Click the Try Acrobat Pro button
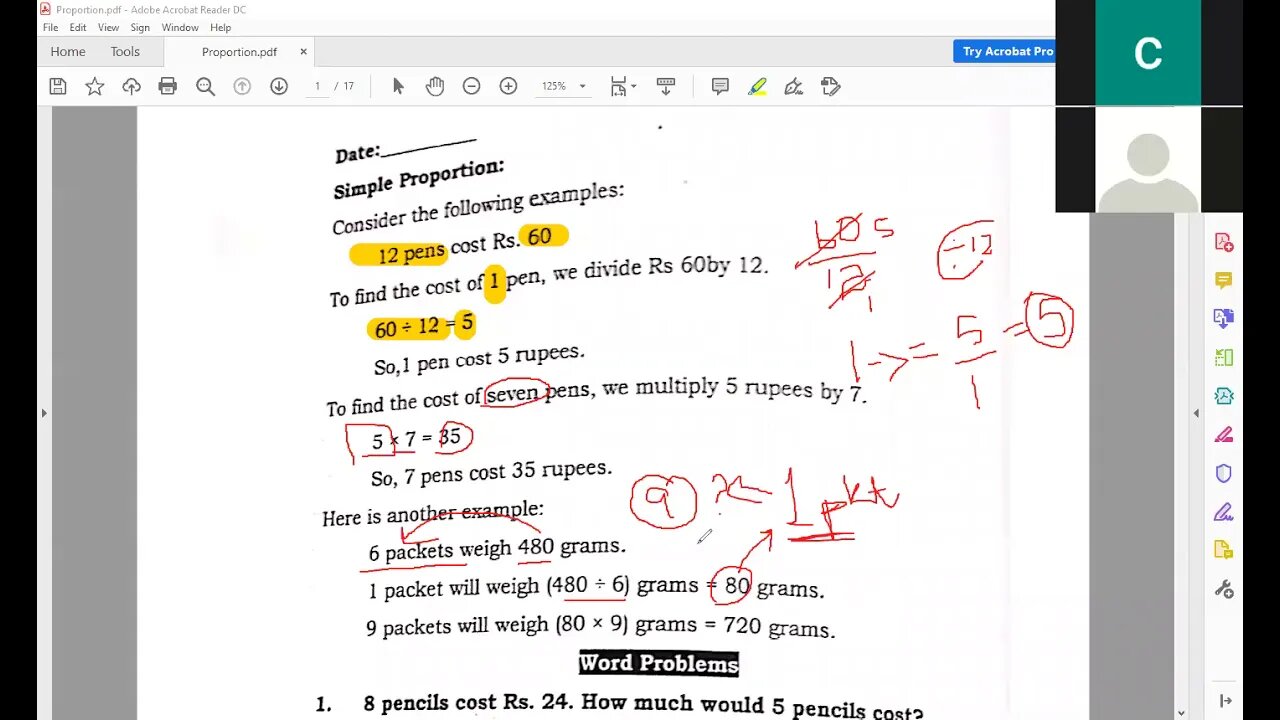Image resolution: width=1280 pixels, height=720 pixels. pyautogui.click(x=1005, y=51)
